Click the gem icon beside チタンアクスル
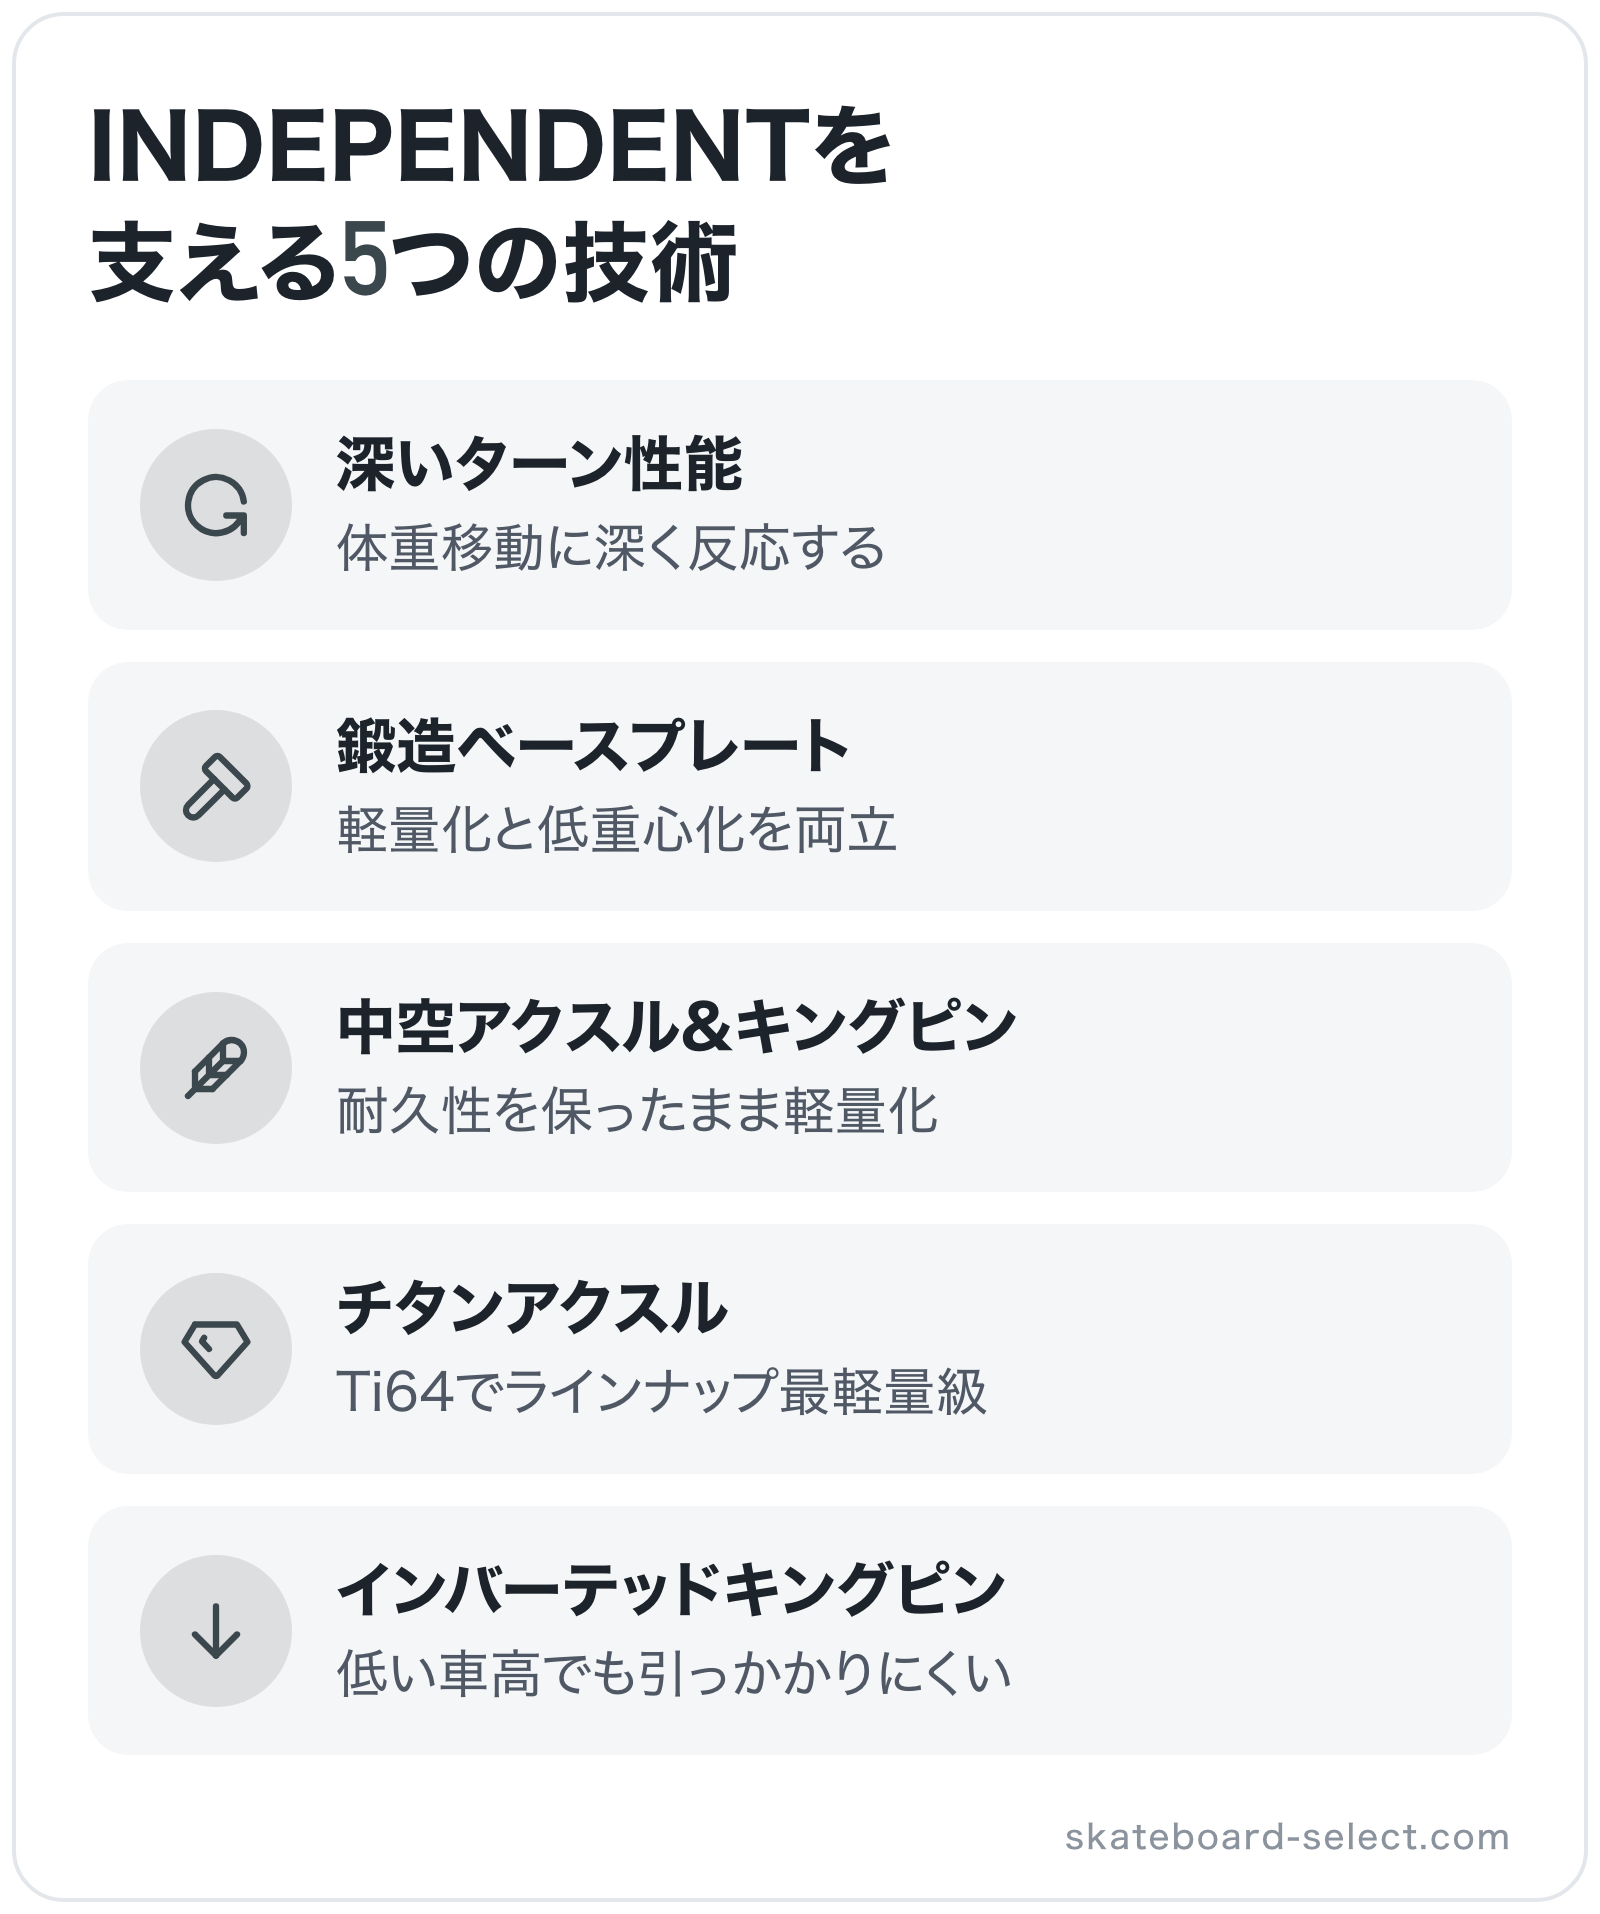 coord(216,1349)
